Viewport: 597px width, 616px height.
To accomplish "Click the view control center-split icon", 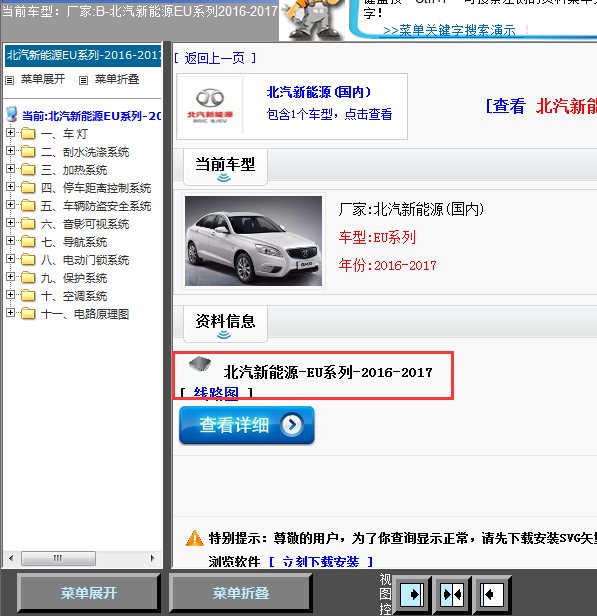I will point(452,595).
